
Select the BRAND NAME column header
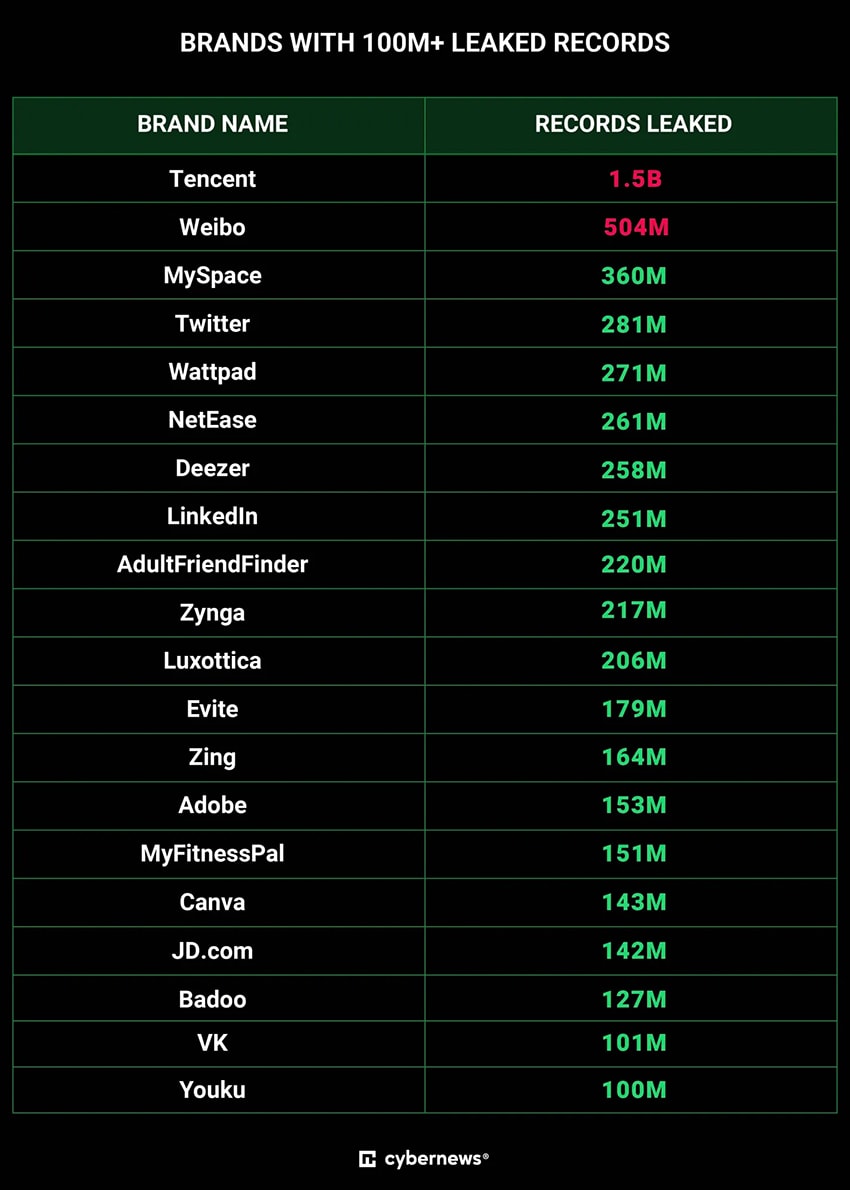tap(212, 124)
